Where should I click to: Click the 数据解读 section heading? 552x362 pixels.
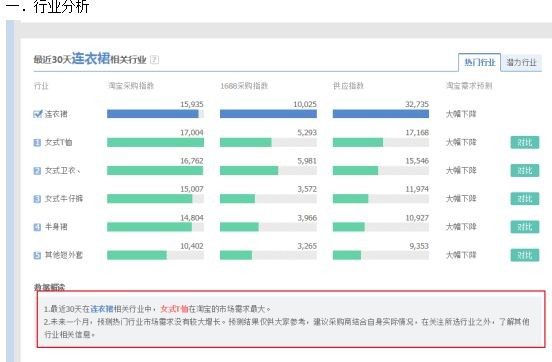tap(49, 287)
